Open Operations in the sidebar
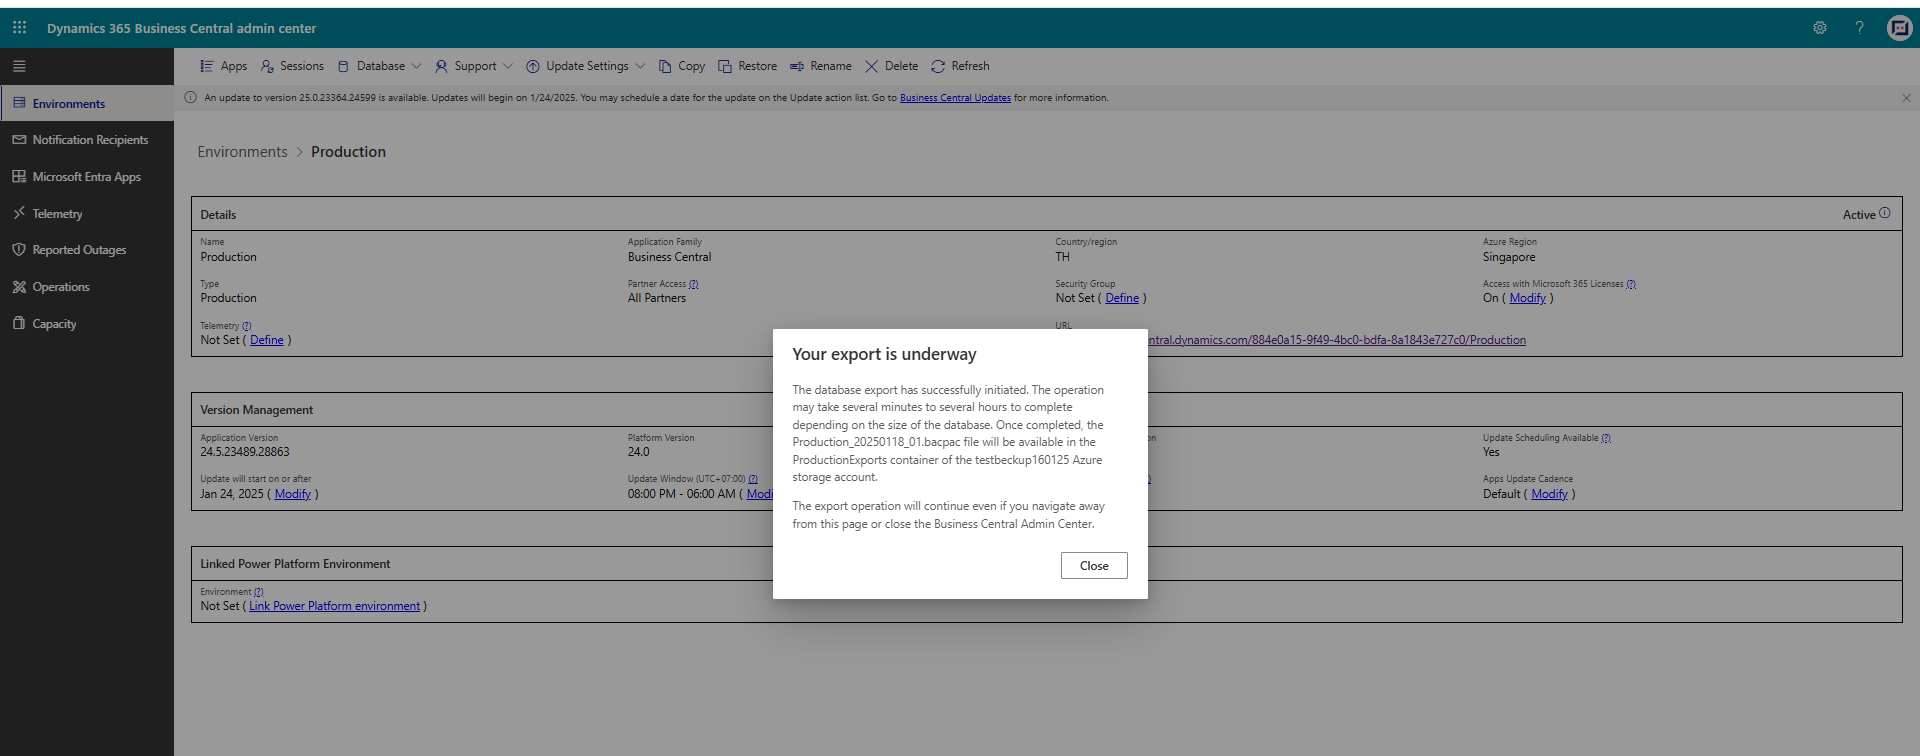This screenshot has width=1920, height=756. click(x=87, y=287)
